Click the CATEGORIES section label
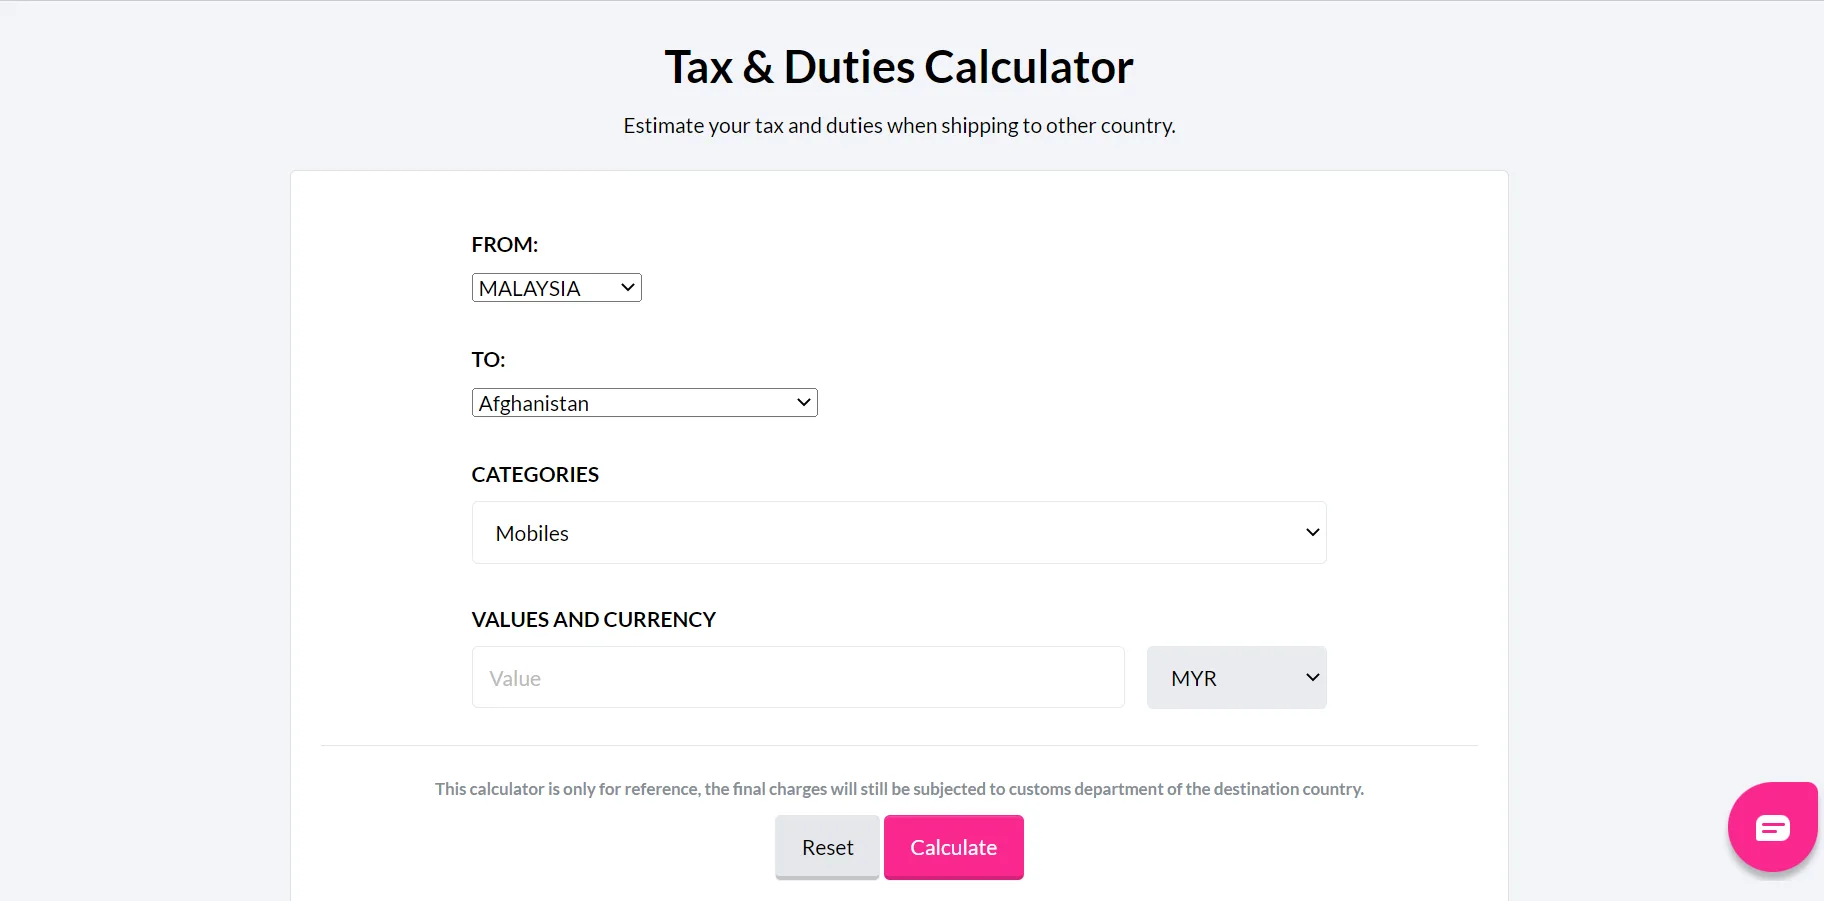The image size is (1824, 901). coord(534,474)
